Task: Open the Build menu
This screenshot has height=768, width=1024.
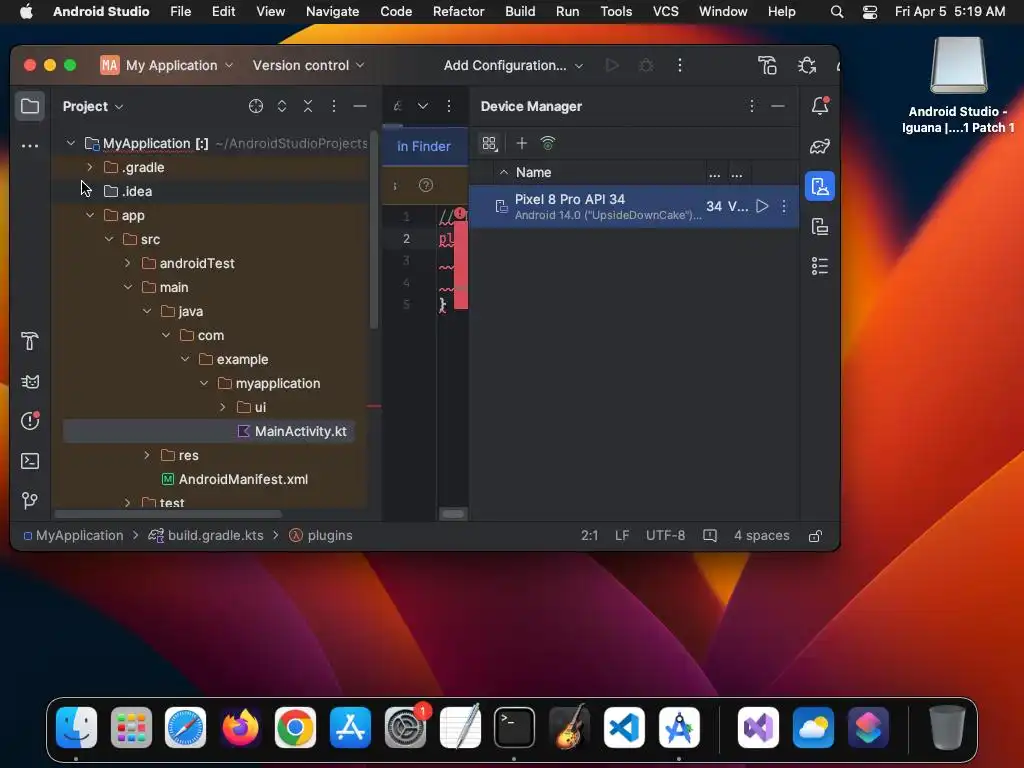Action: pos(520,11)
